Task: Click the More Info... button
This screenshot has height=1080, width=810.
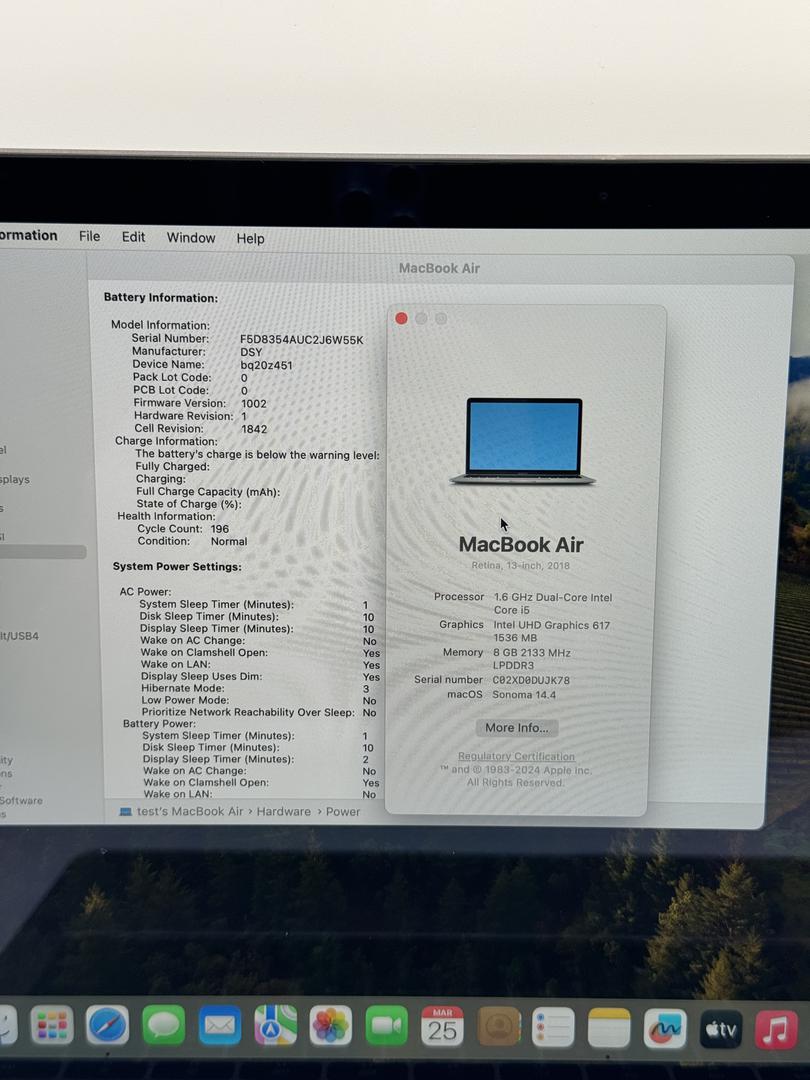Action: tap(517, 728)
